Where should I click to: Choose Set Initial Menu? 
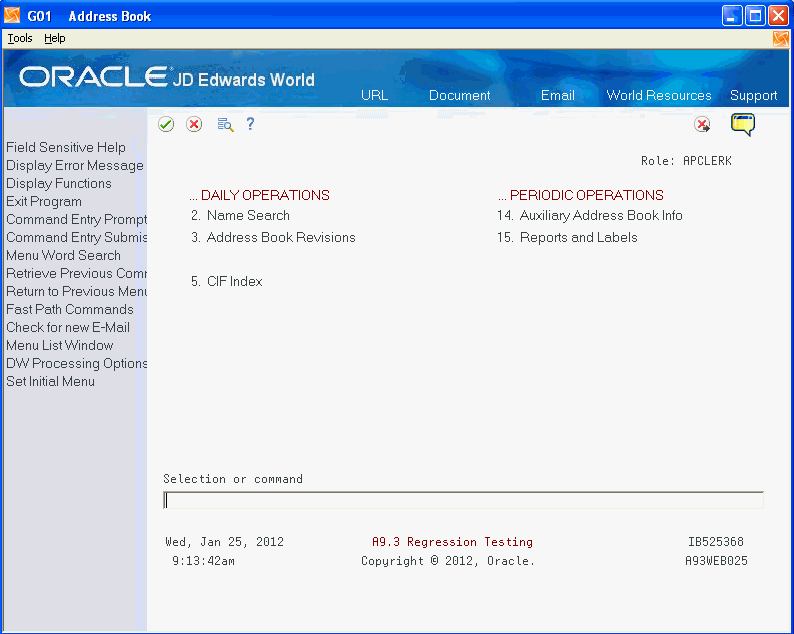pos(51,381)
